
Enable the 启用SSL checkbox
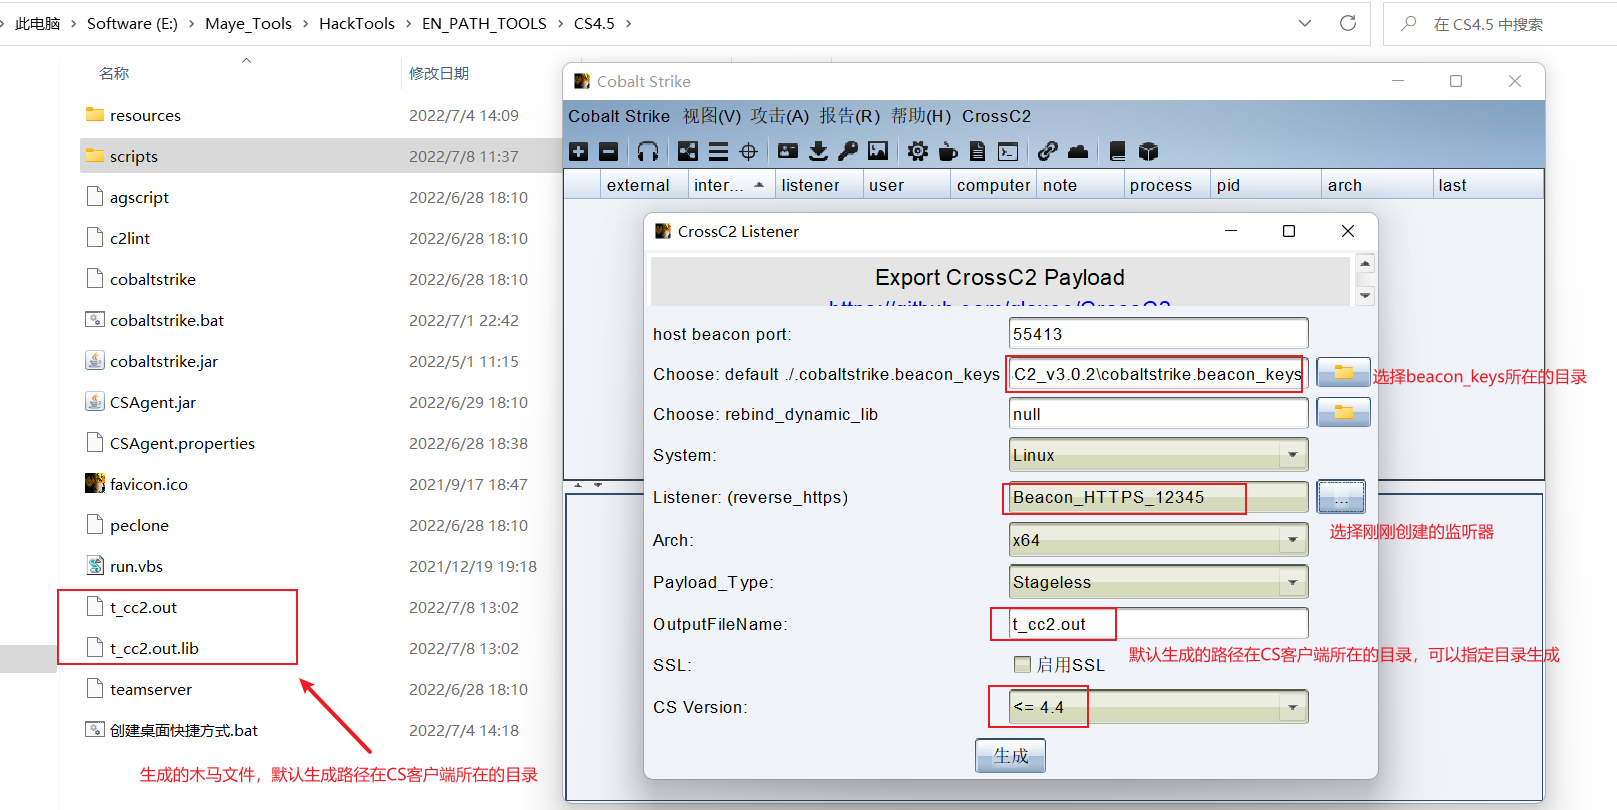[1022, 664]
